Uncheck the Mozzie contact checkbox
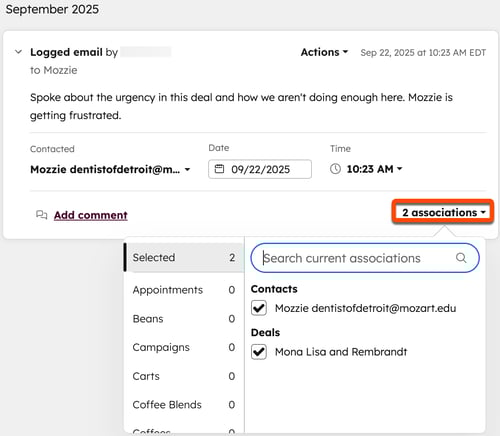The height and width of the screenshot is (436, 500). pos(259,308)
